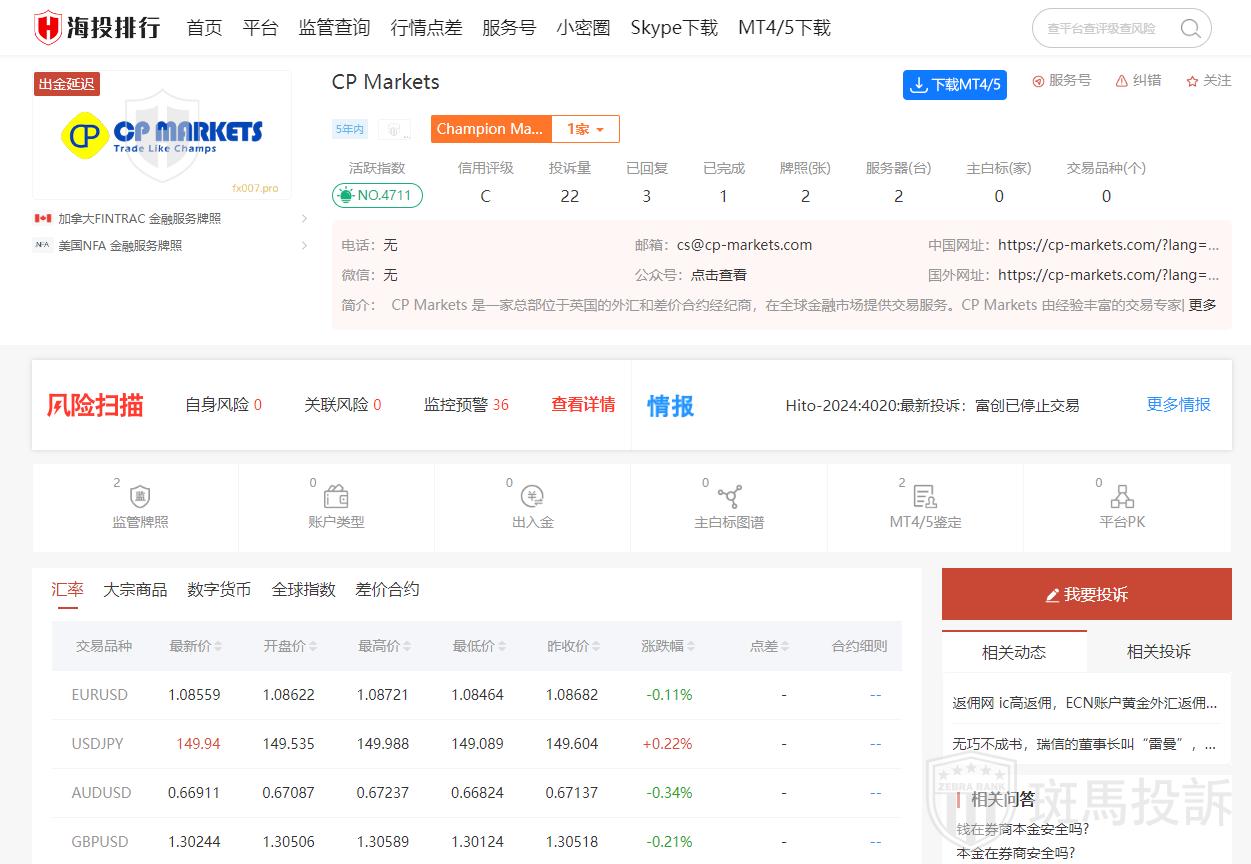Viewport: 1251px width, 864px height.
Task: Click the 纠错 report error icon
Action: tap(1122, 81)
